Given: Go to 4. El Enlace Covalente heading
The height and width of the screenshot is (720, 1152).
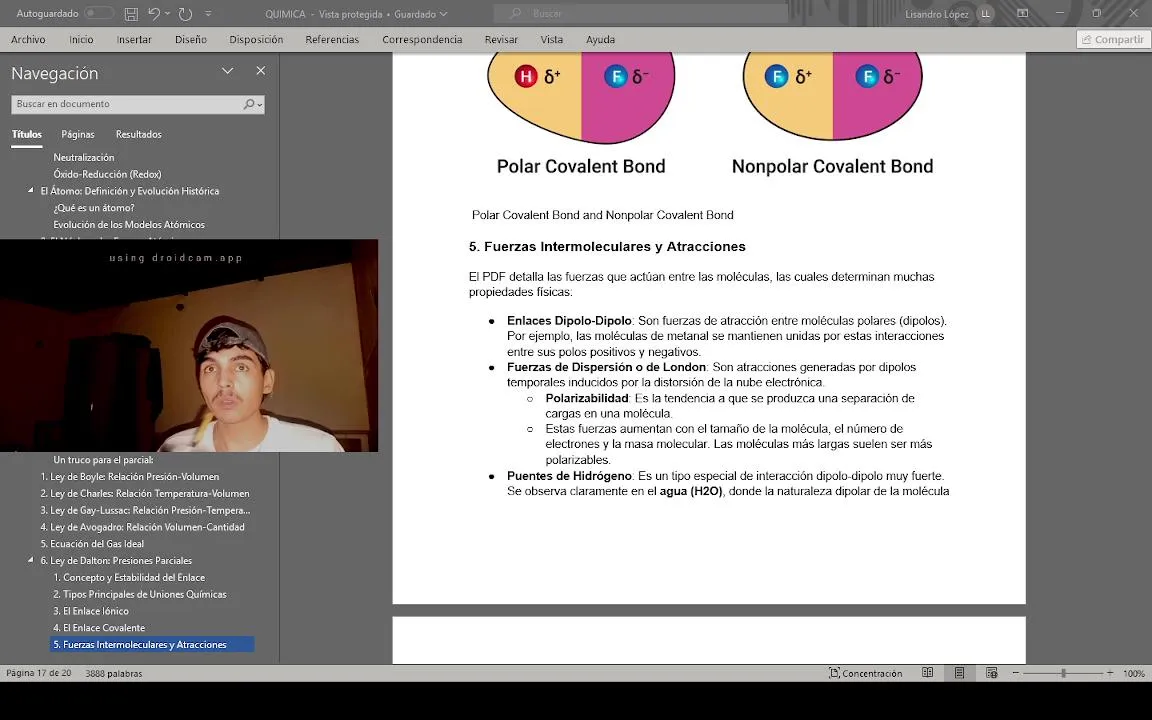Looking at the screenshot, I should (99, 628).
